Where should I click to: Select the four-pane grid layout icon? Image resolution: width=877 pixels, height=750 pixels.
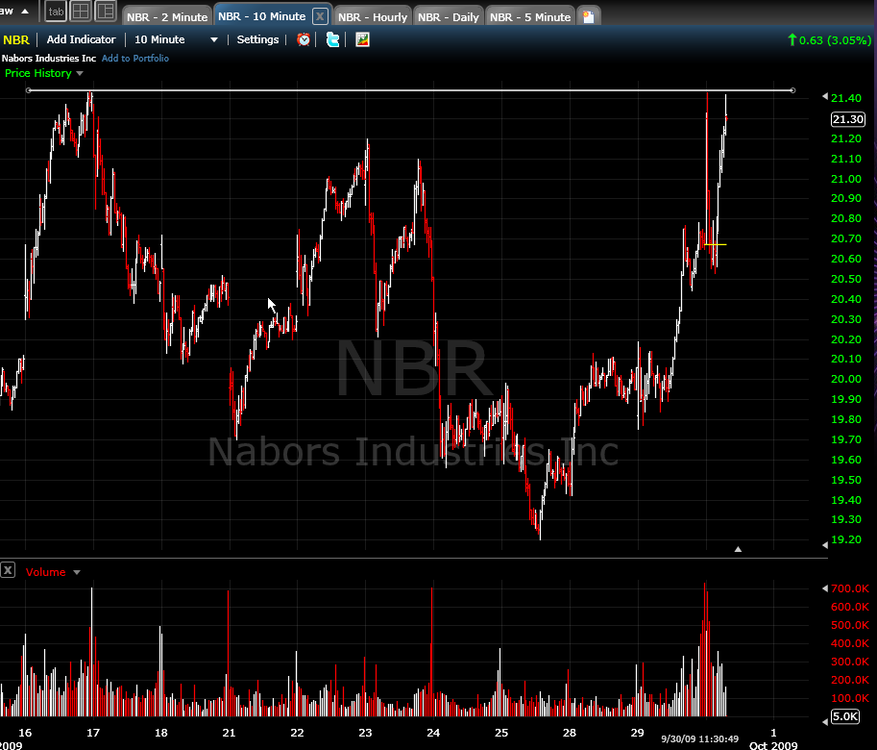tap(81, 11)
